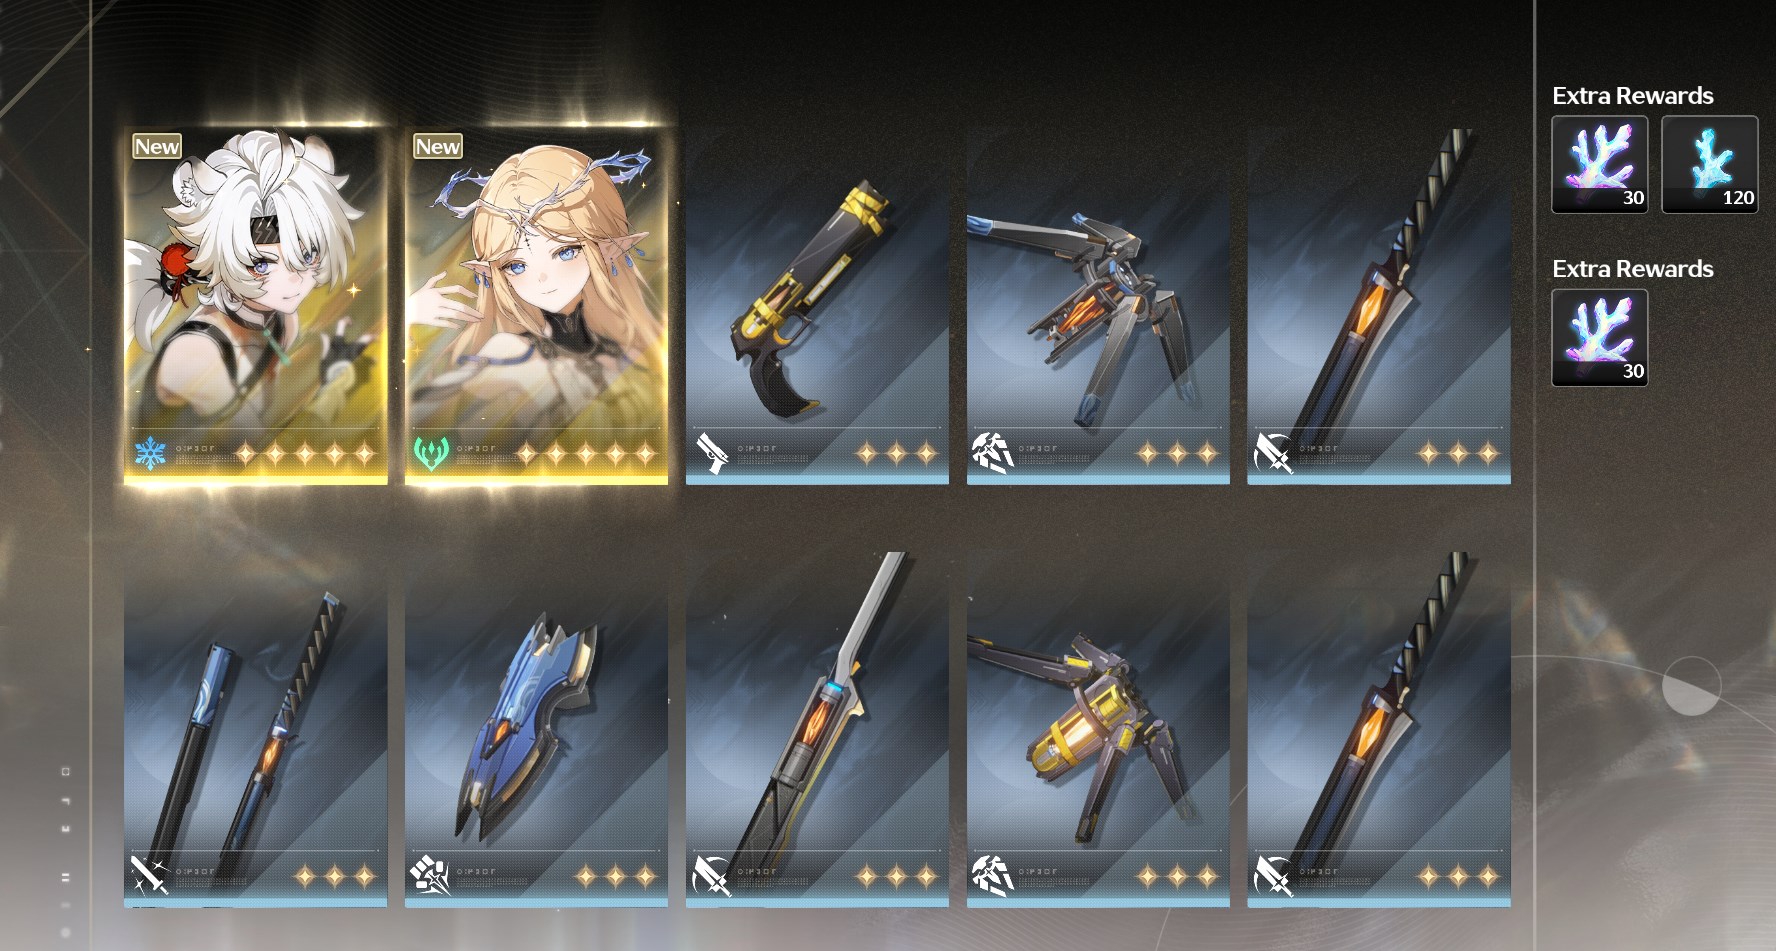
Task: Select the lower 30 coral extra reward
Action: [1600, 338]
